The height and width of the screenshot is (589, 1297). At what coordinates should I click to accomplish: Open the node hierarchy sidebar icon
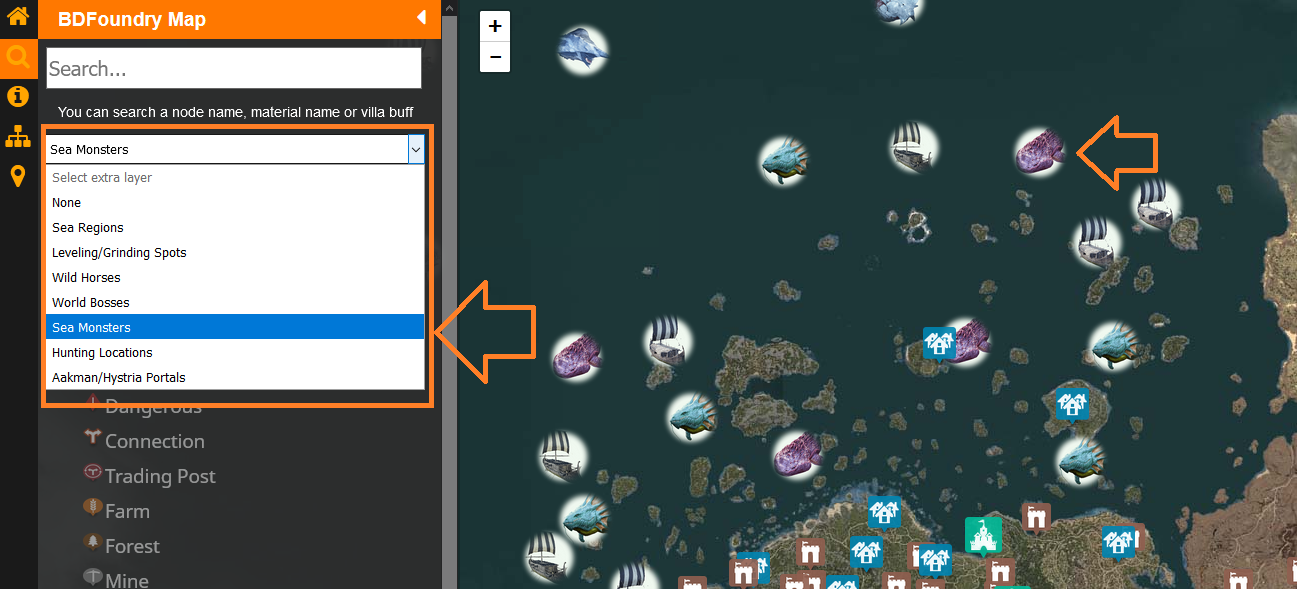pyautogui.click(x=17, y=137)
